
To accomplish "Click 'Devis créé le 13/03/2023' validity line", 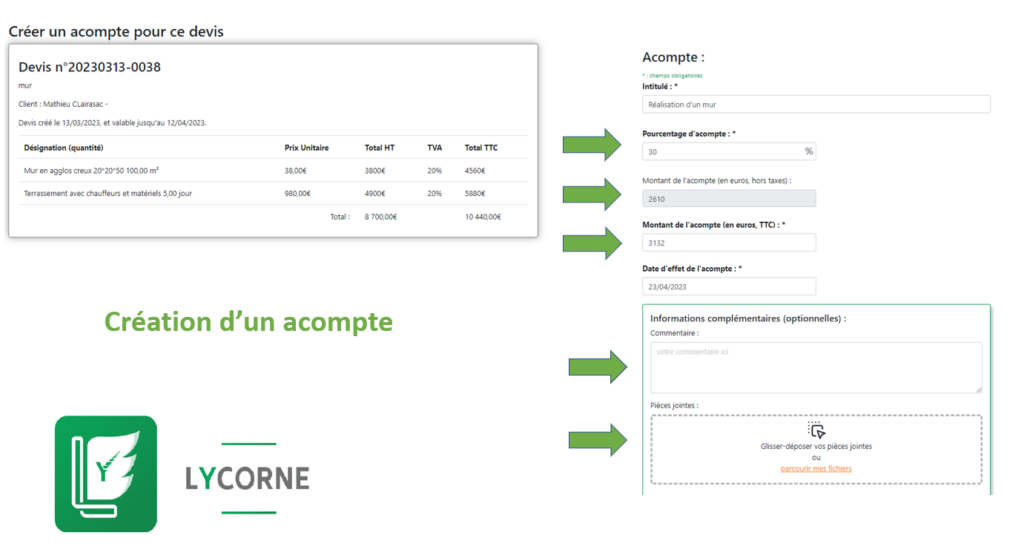I will click(112, 123).
